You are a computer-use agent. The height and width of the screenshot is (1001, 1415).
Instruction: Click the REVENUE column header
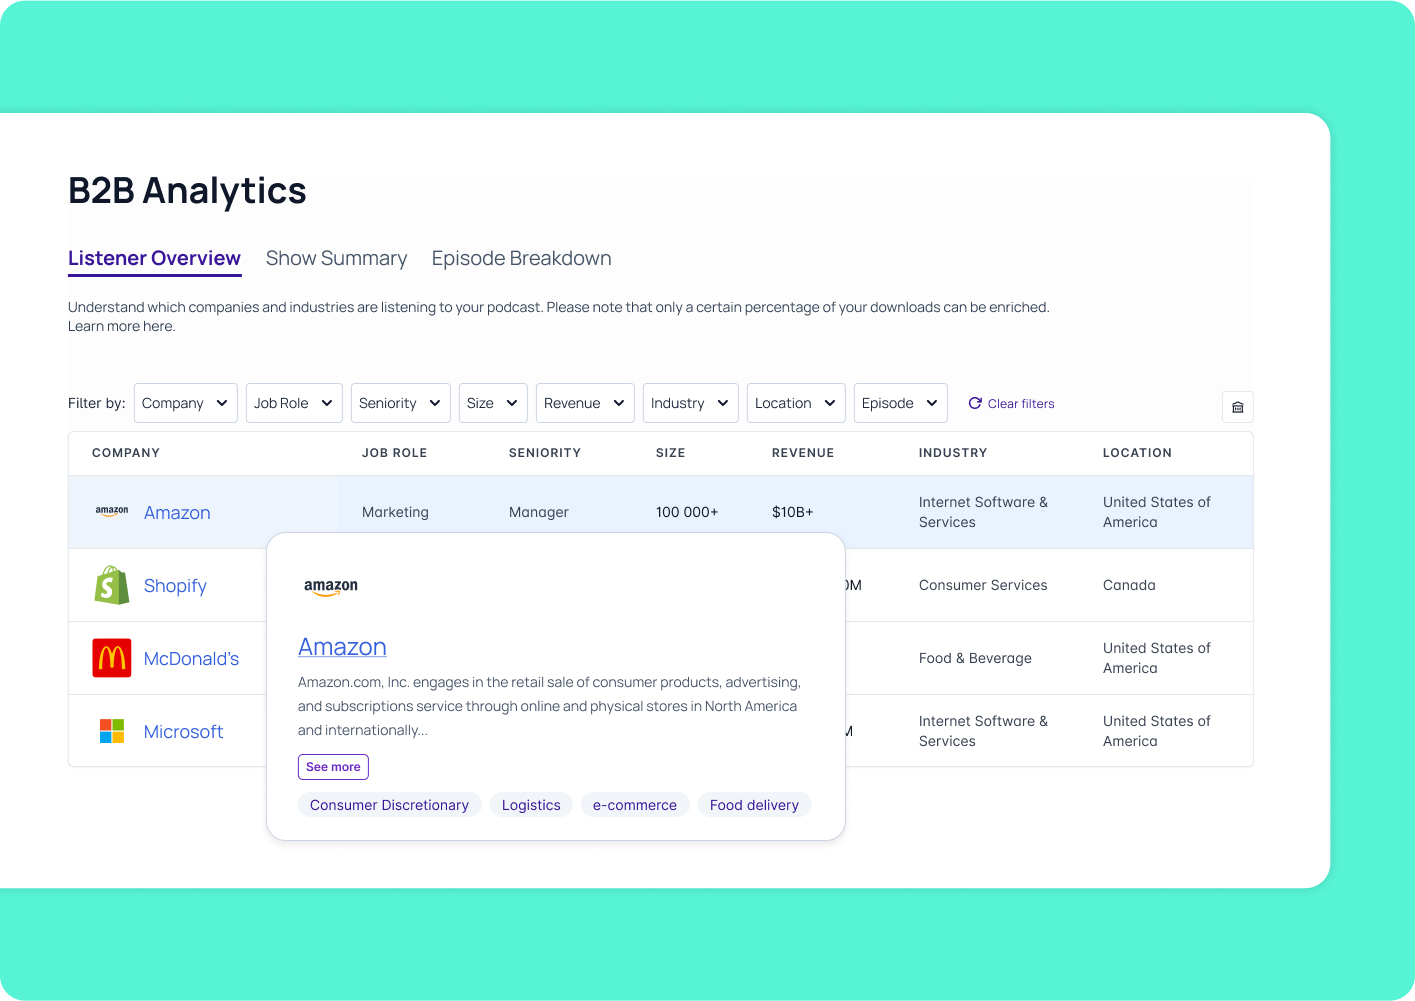point(803,453)
